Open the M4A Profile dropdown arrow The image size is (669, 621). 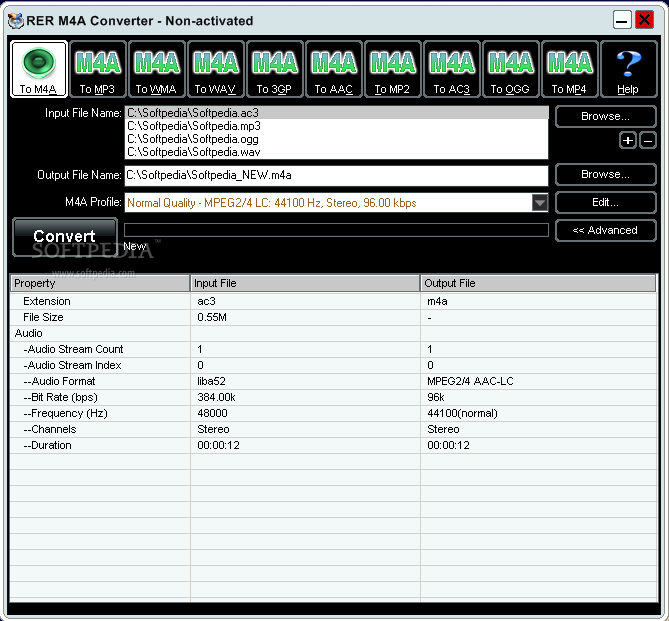tap(540, 203)
